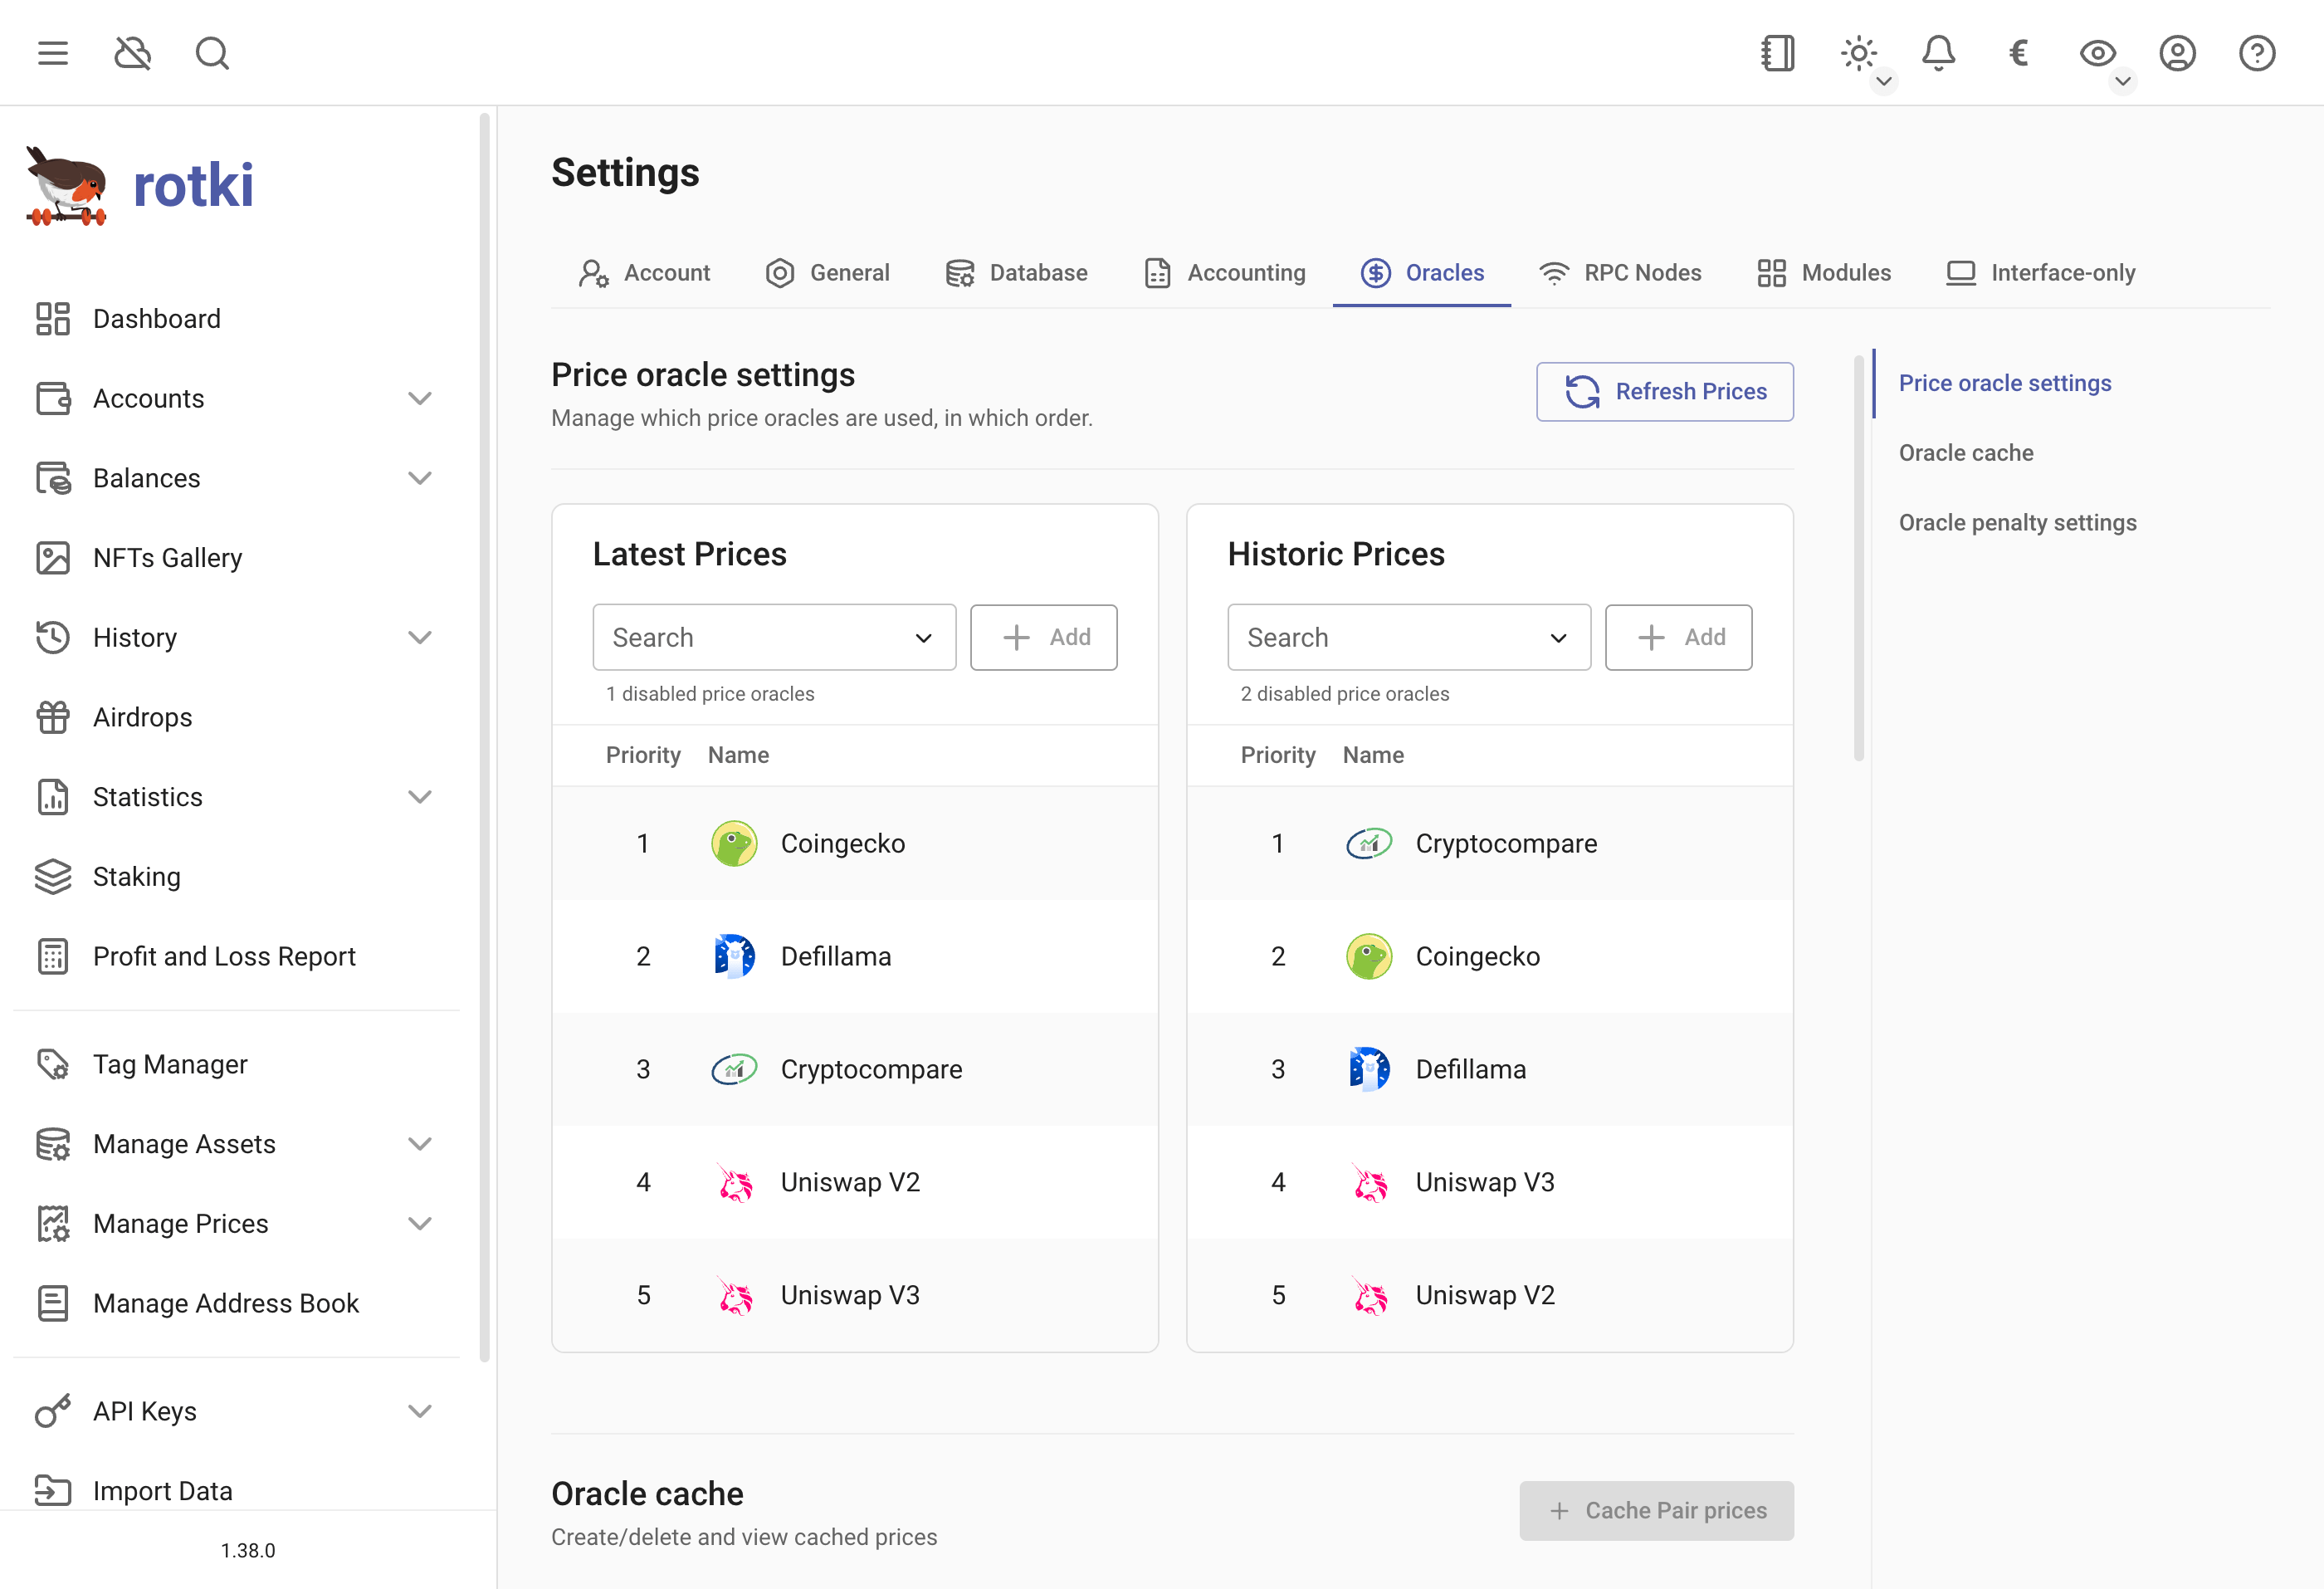Image resolution: width=2324 pixels, height=1589 pixels.
Task: Switch to the RPC Nodes tab
Action: pyautogui.click(x=1620, y=273)
